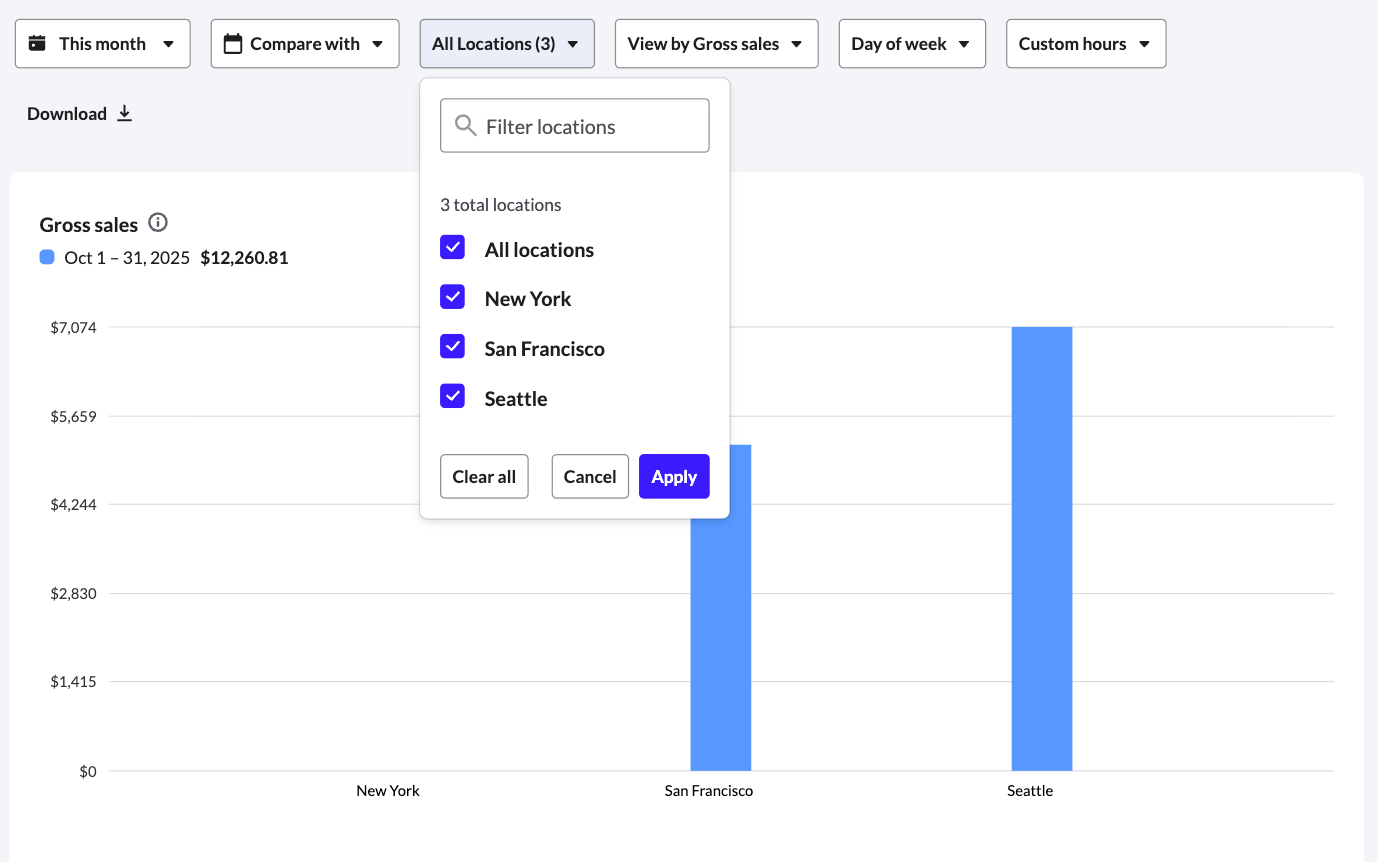Viewport: 1378px width, 862px height.
Task: Select the Seattle entry in the list
Action: (515, 397)
